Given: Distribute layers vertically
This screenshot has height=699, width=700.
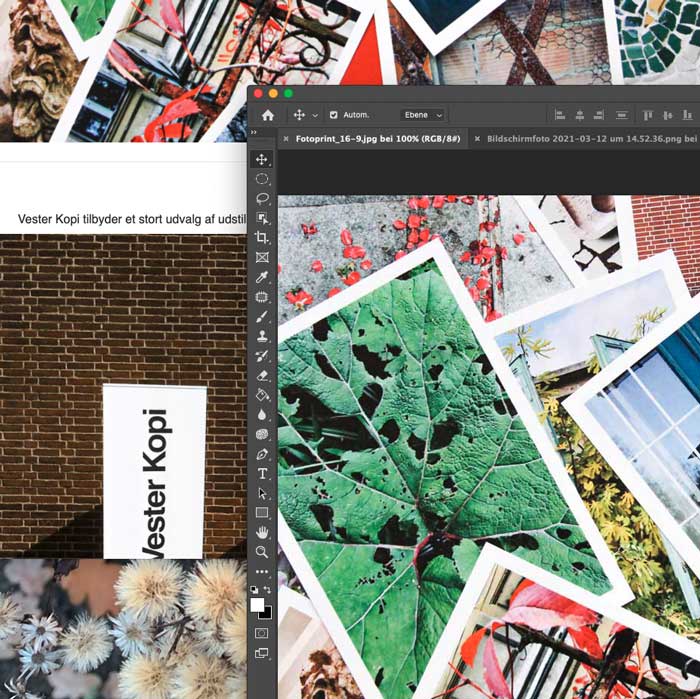Looking at the screenshot, I should (x=621, y=115).
